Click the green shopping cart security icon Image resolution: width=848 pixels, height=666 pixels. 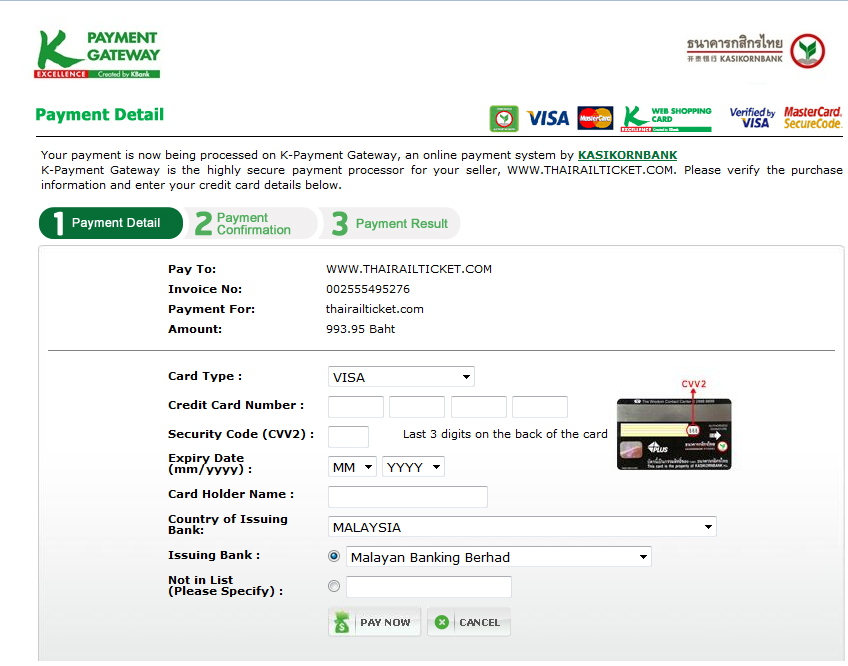point(504,118)
